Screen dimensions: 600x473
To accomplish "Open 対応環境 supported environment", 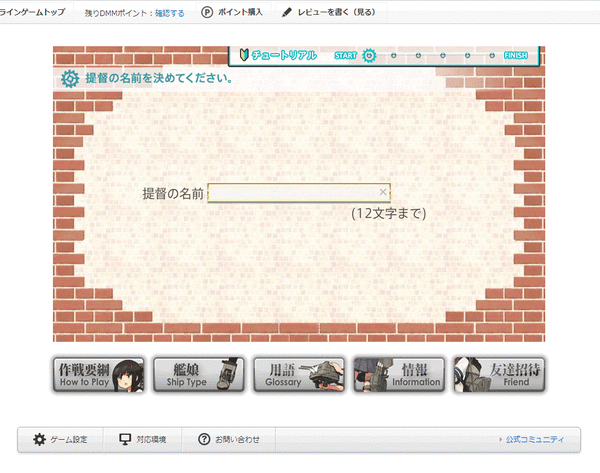I will pyautogui.click(x=142, y=440).
